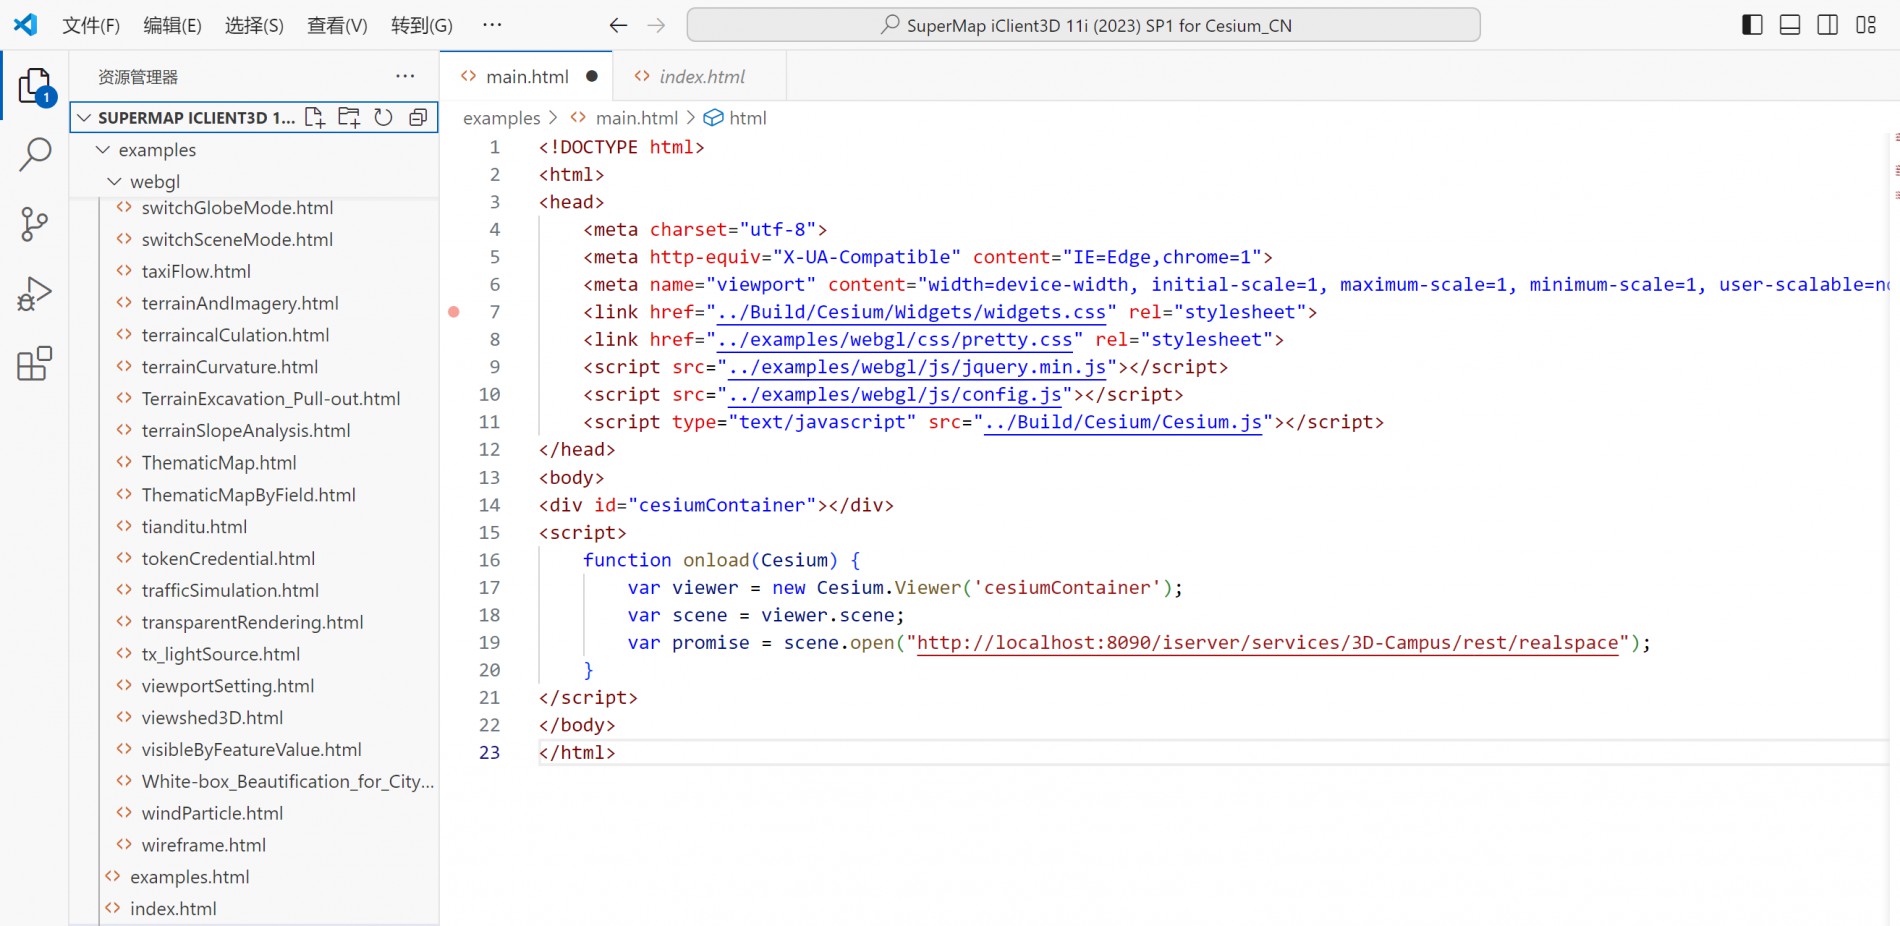Image resolution: width=1900 pixels, height=926 pixels.
Task: Switch to the main.html editor tab
Action: [526, 76]
